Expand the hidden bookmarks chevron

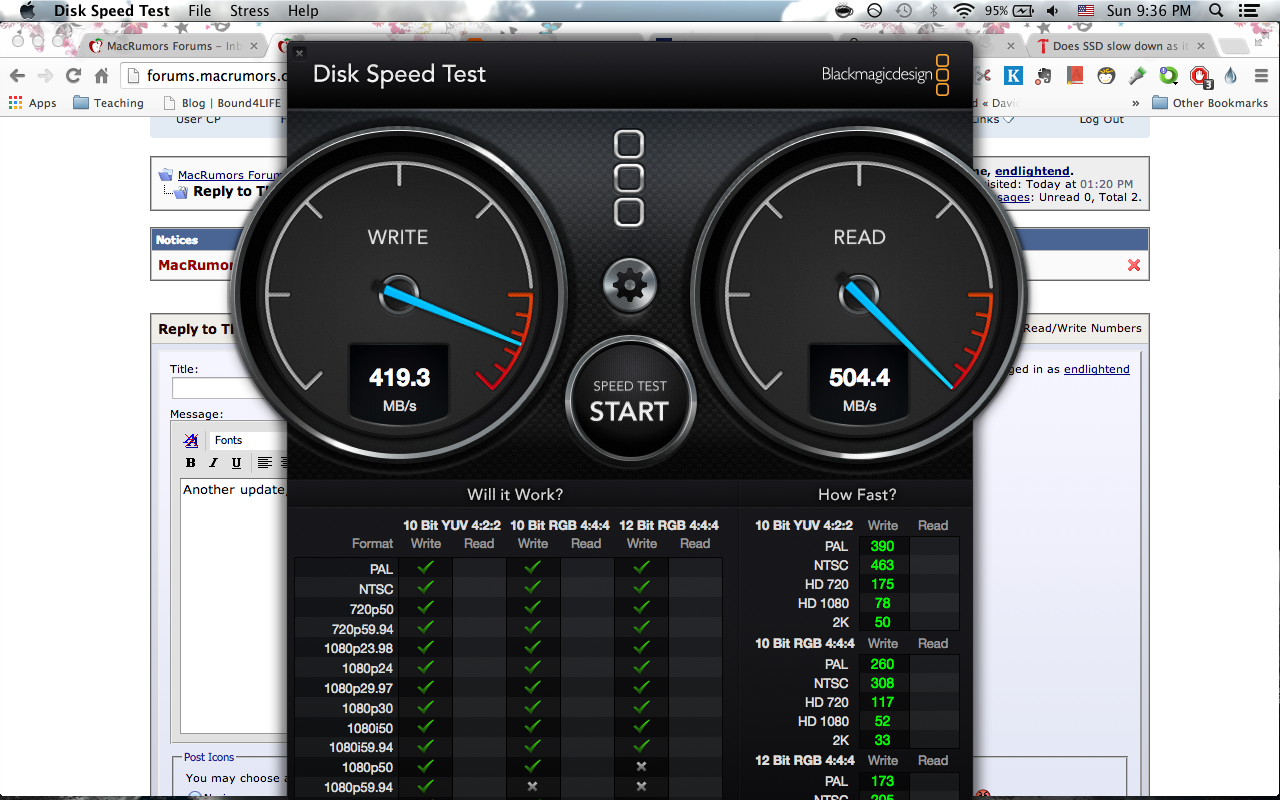point(1136,103)
